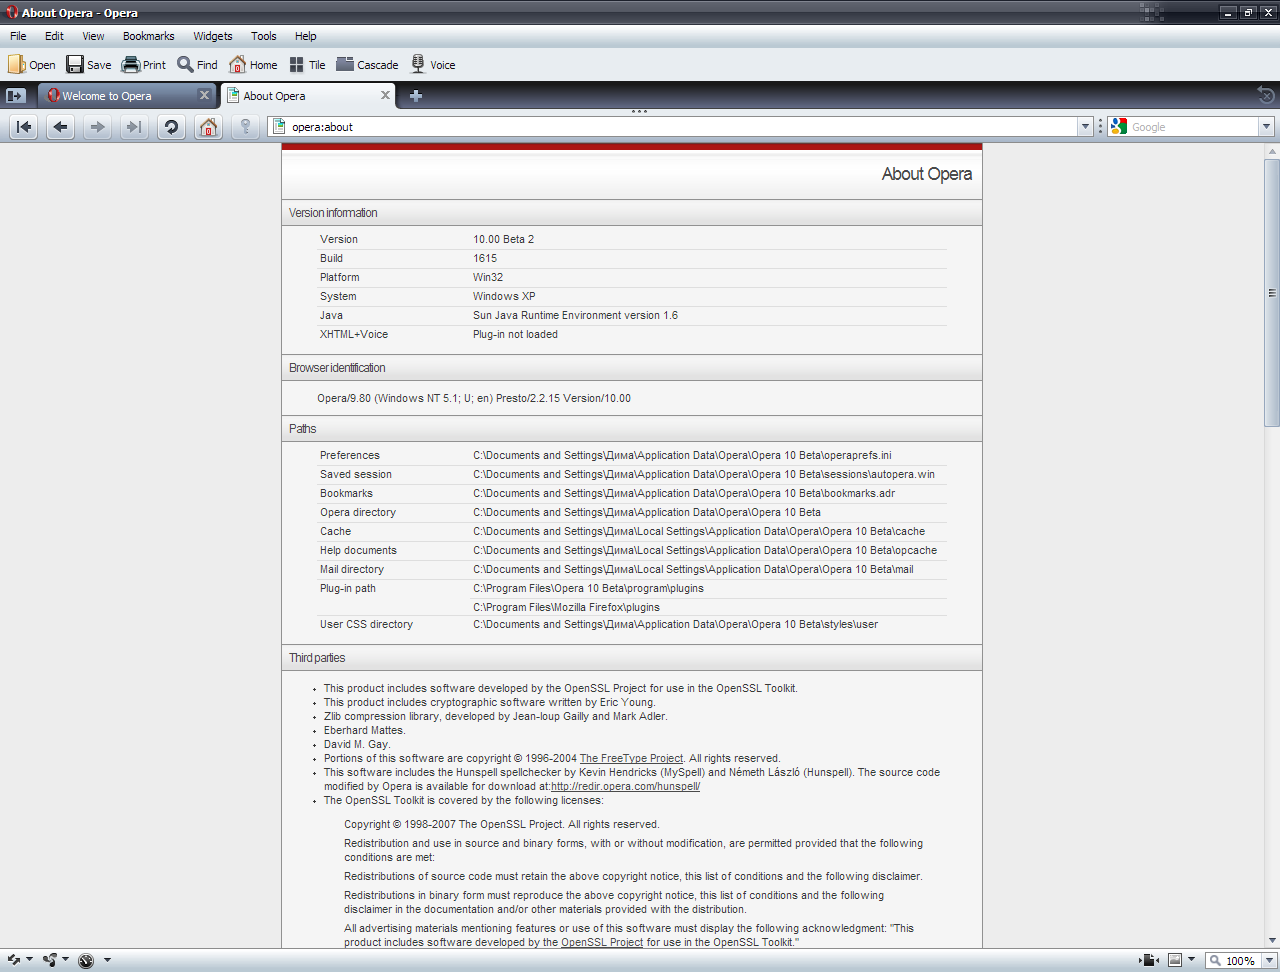Open closed tabs trash icon
Screen dimensions: 1280x972
pyautogui.click(x=1265, y=95)
